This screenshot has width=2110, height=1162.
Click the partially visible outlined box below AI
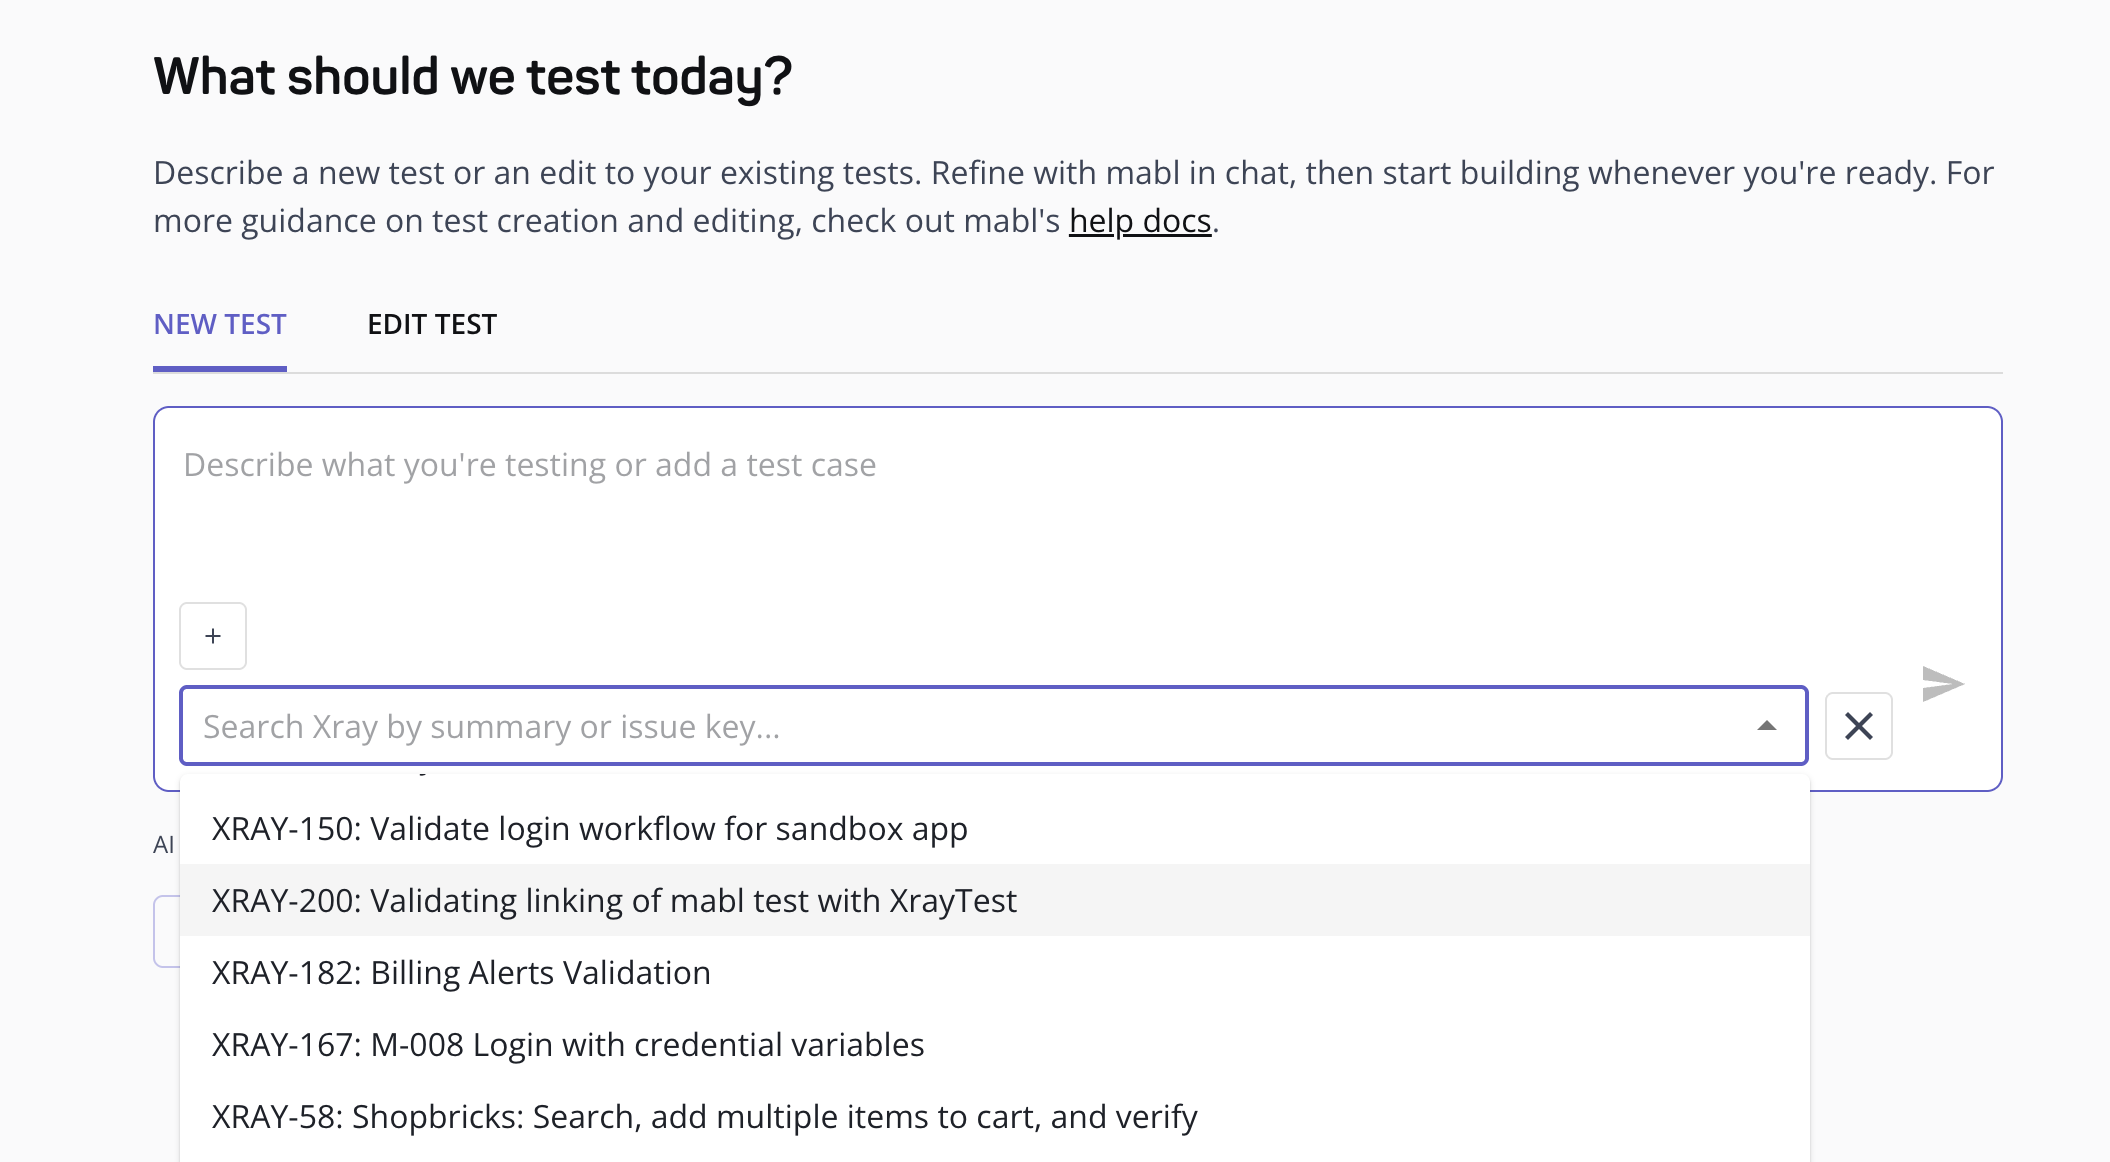coord(166,931)
